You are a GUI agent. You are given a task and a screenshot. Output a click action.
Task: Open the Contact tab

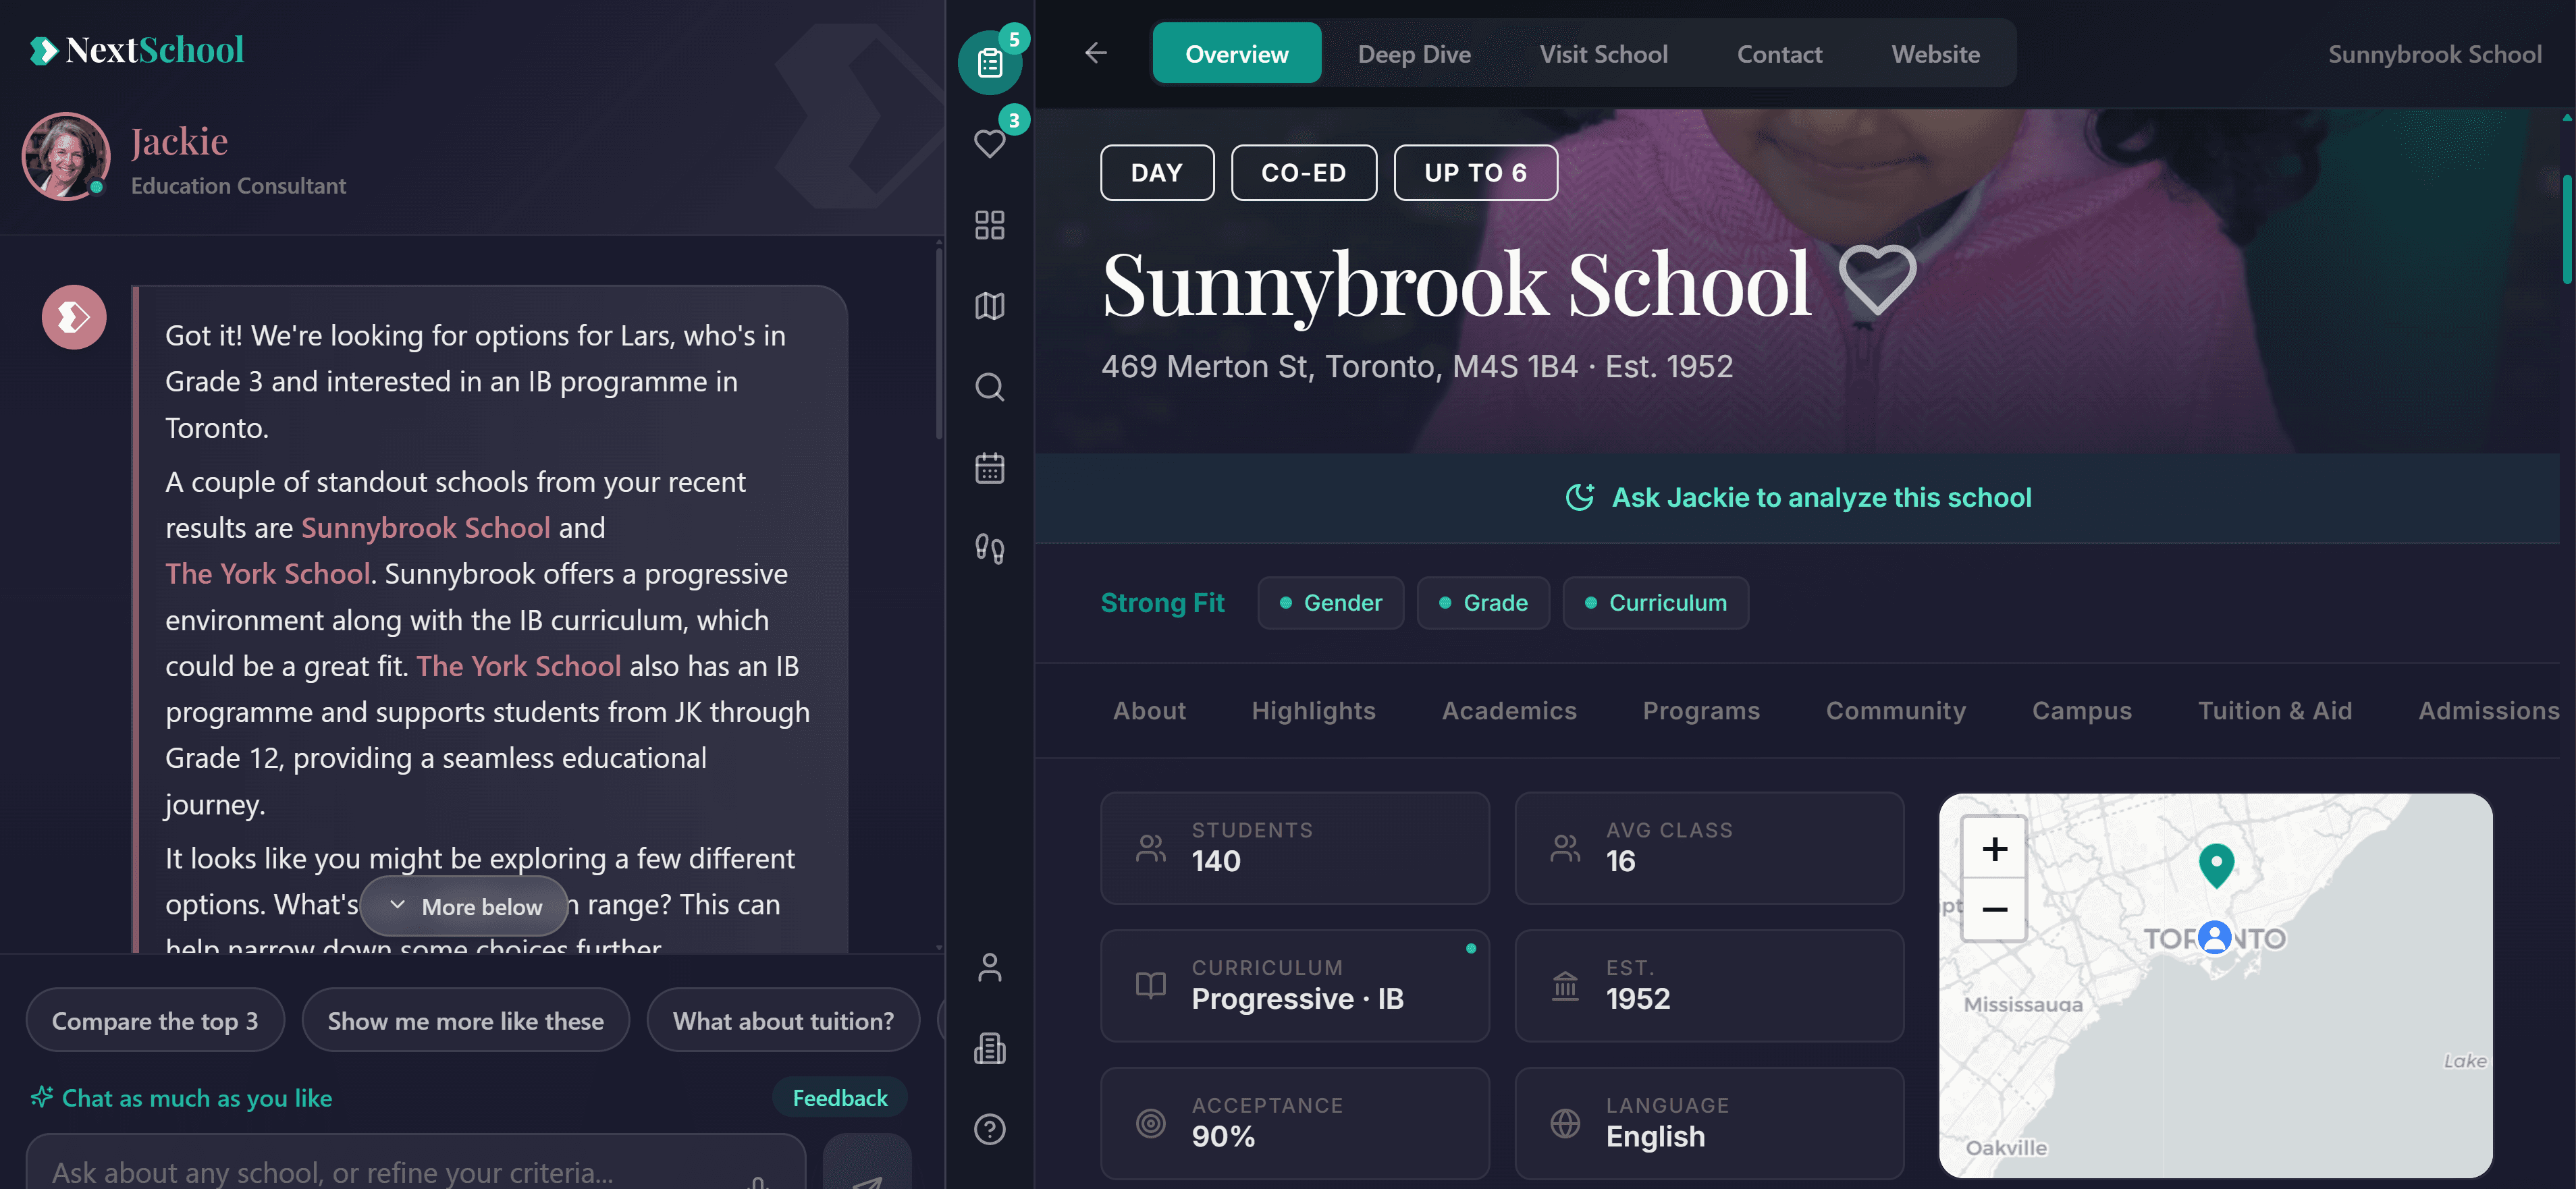coord(1779,53)
